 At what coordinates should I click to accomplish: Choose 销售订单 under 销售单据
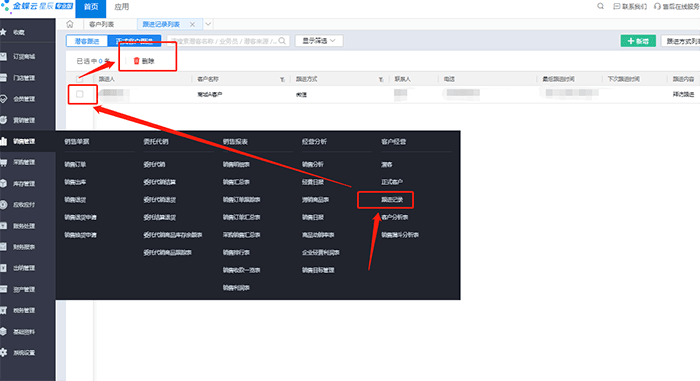point(75,164)
